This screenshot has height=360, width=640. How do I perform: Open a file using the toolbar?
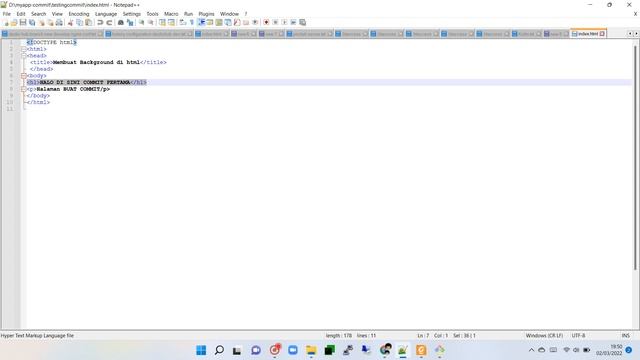point(14,22)
